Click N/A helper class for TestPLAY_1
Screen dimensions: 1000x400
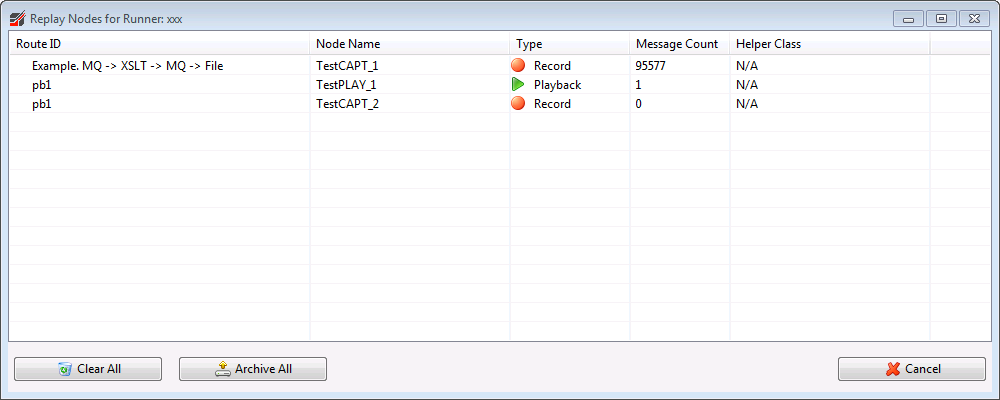pos(747,85)
